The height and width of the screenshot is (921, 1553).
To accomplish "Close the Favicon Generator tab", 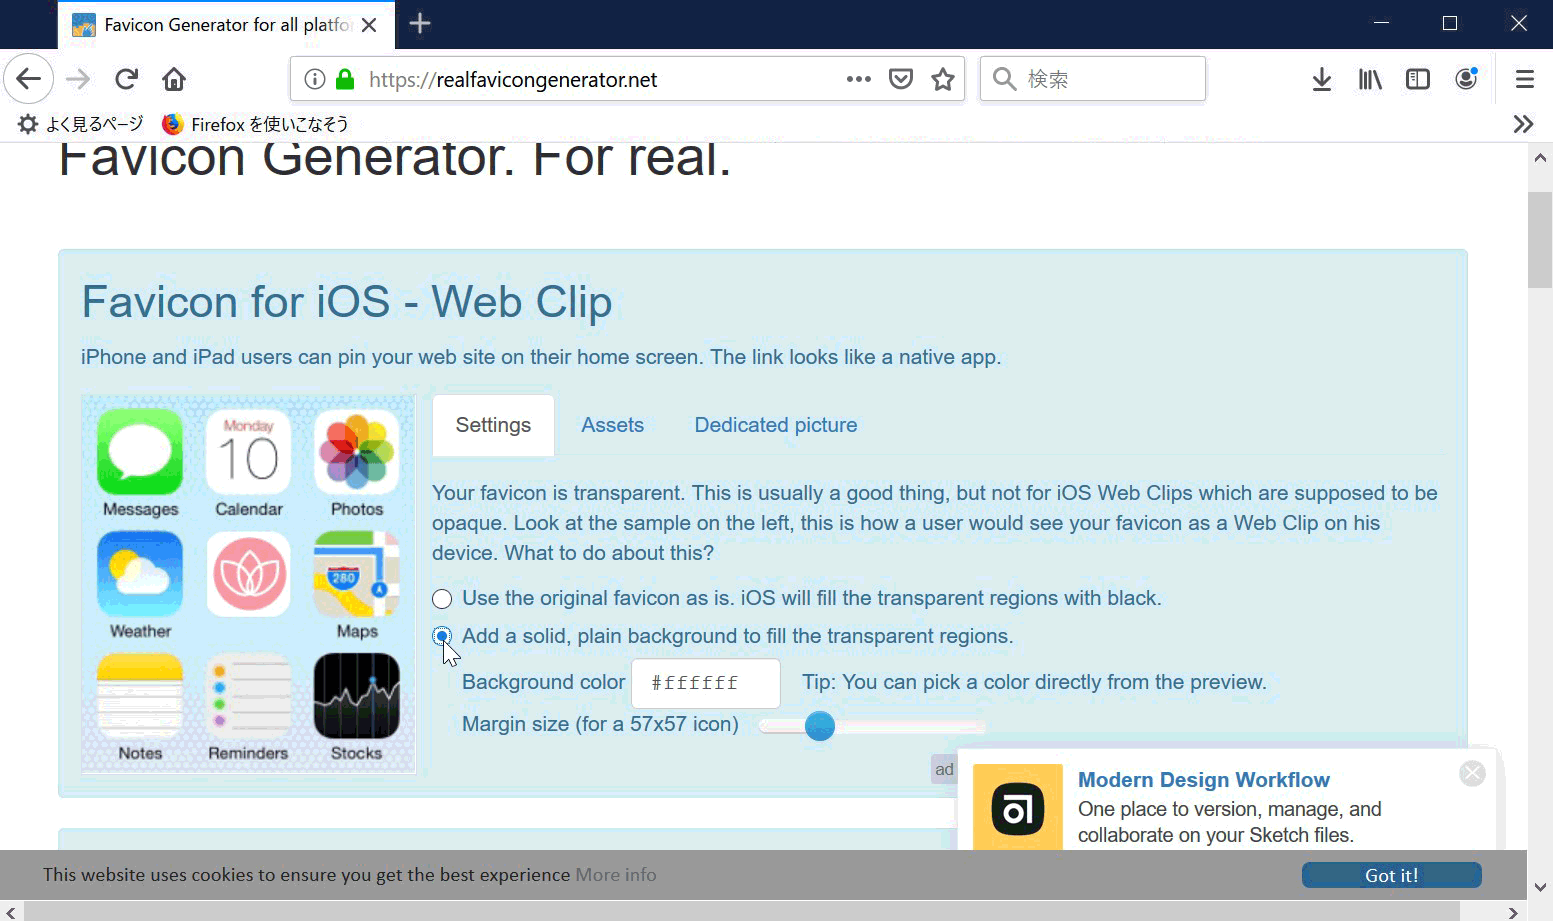I will (x=369, y=25).
